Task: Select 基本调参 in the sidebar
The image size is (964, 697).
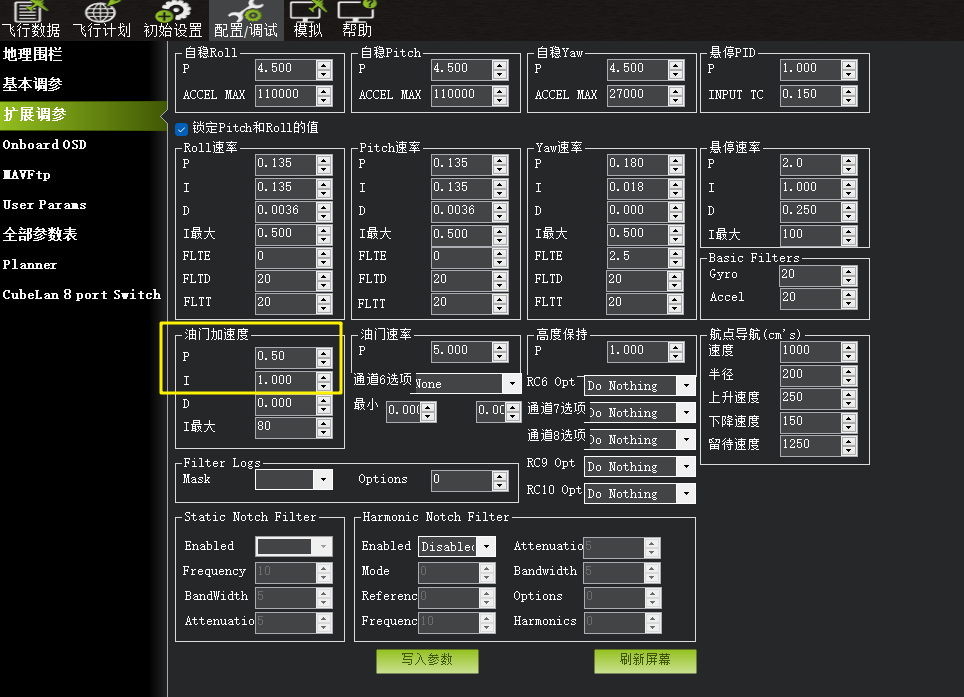Action: tap(32, 84)
